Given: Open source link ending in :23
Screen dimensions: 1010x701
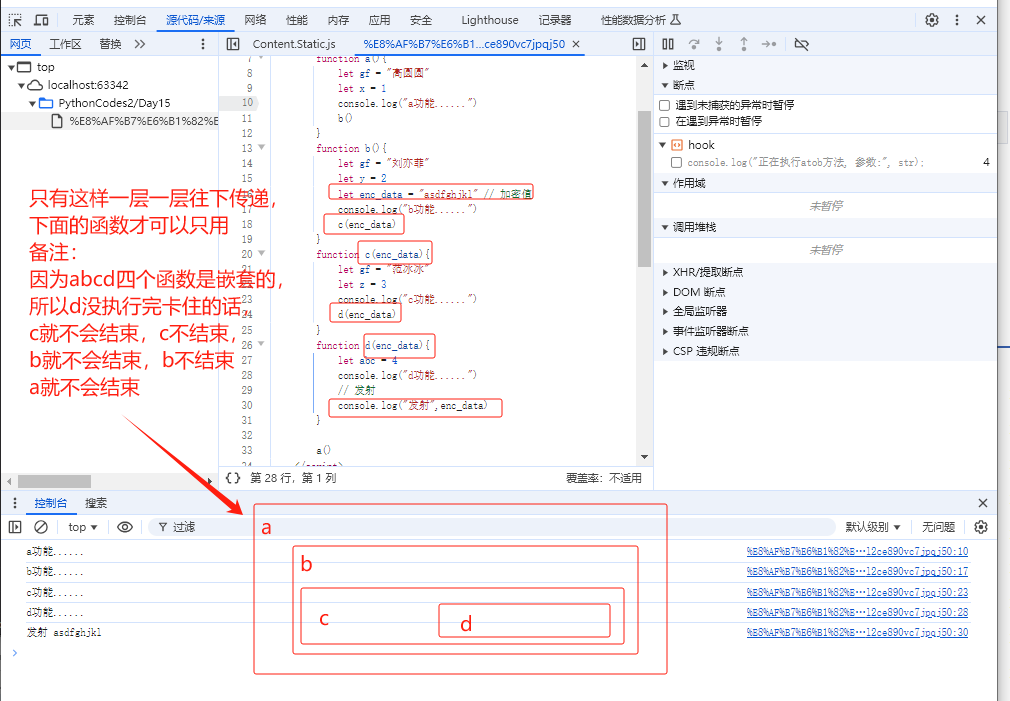Looking at the screenshot, I should click(x=857, y=592).
